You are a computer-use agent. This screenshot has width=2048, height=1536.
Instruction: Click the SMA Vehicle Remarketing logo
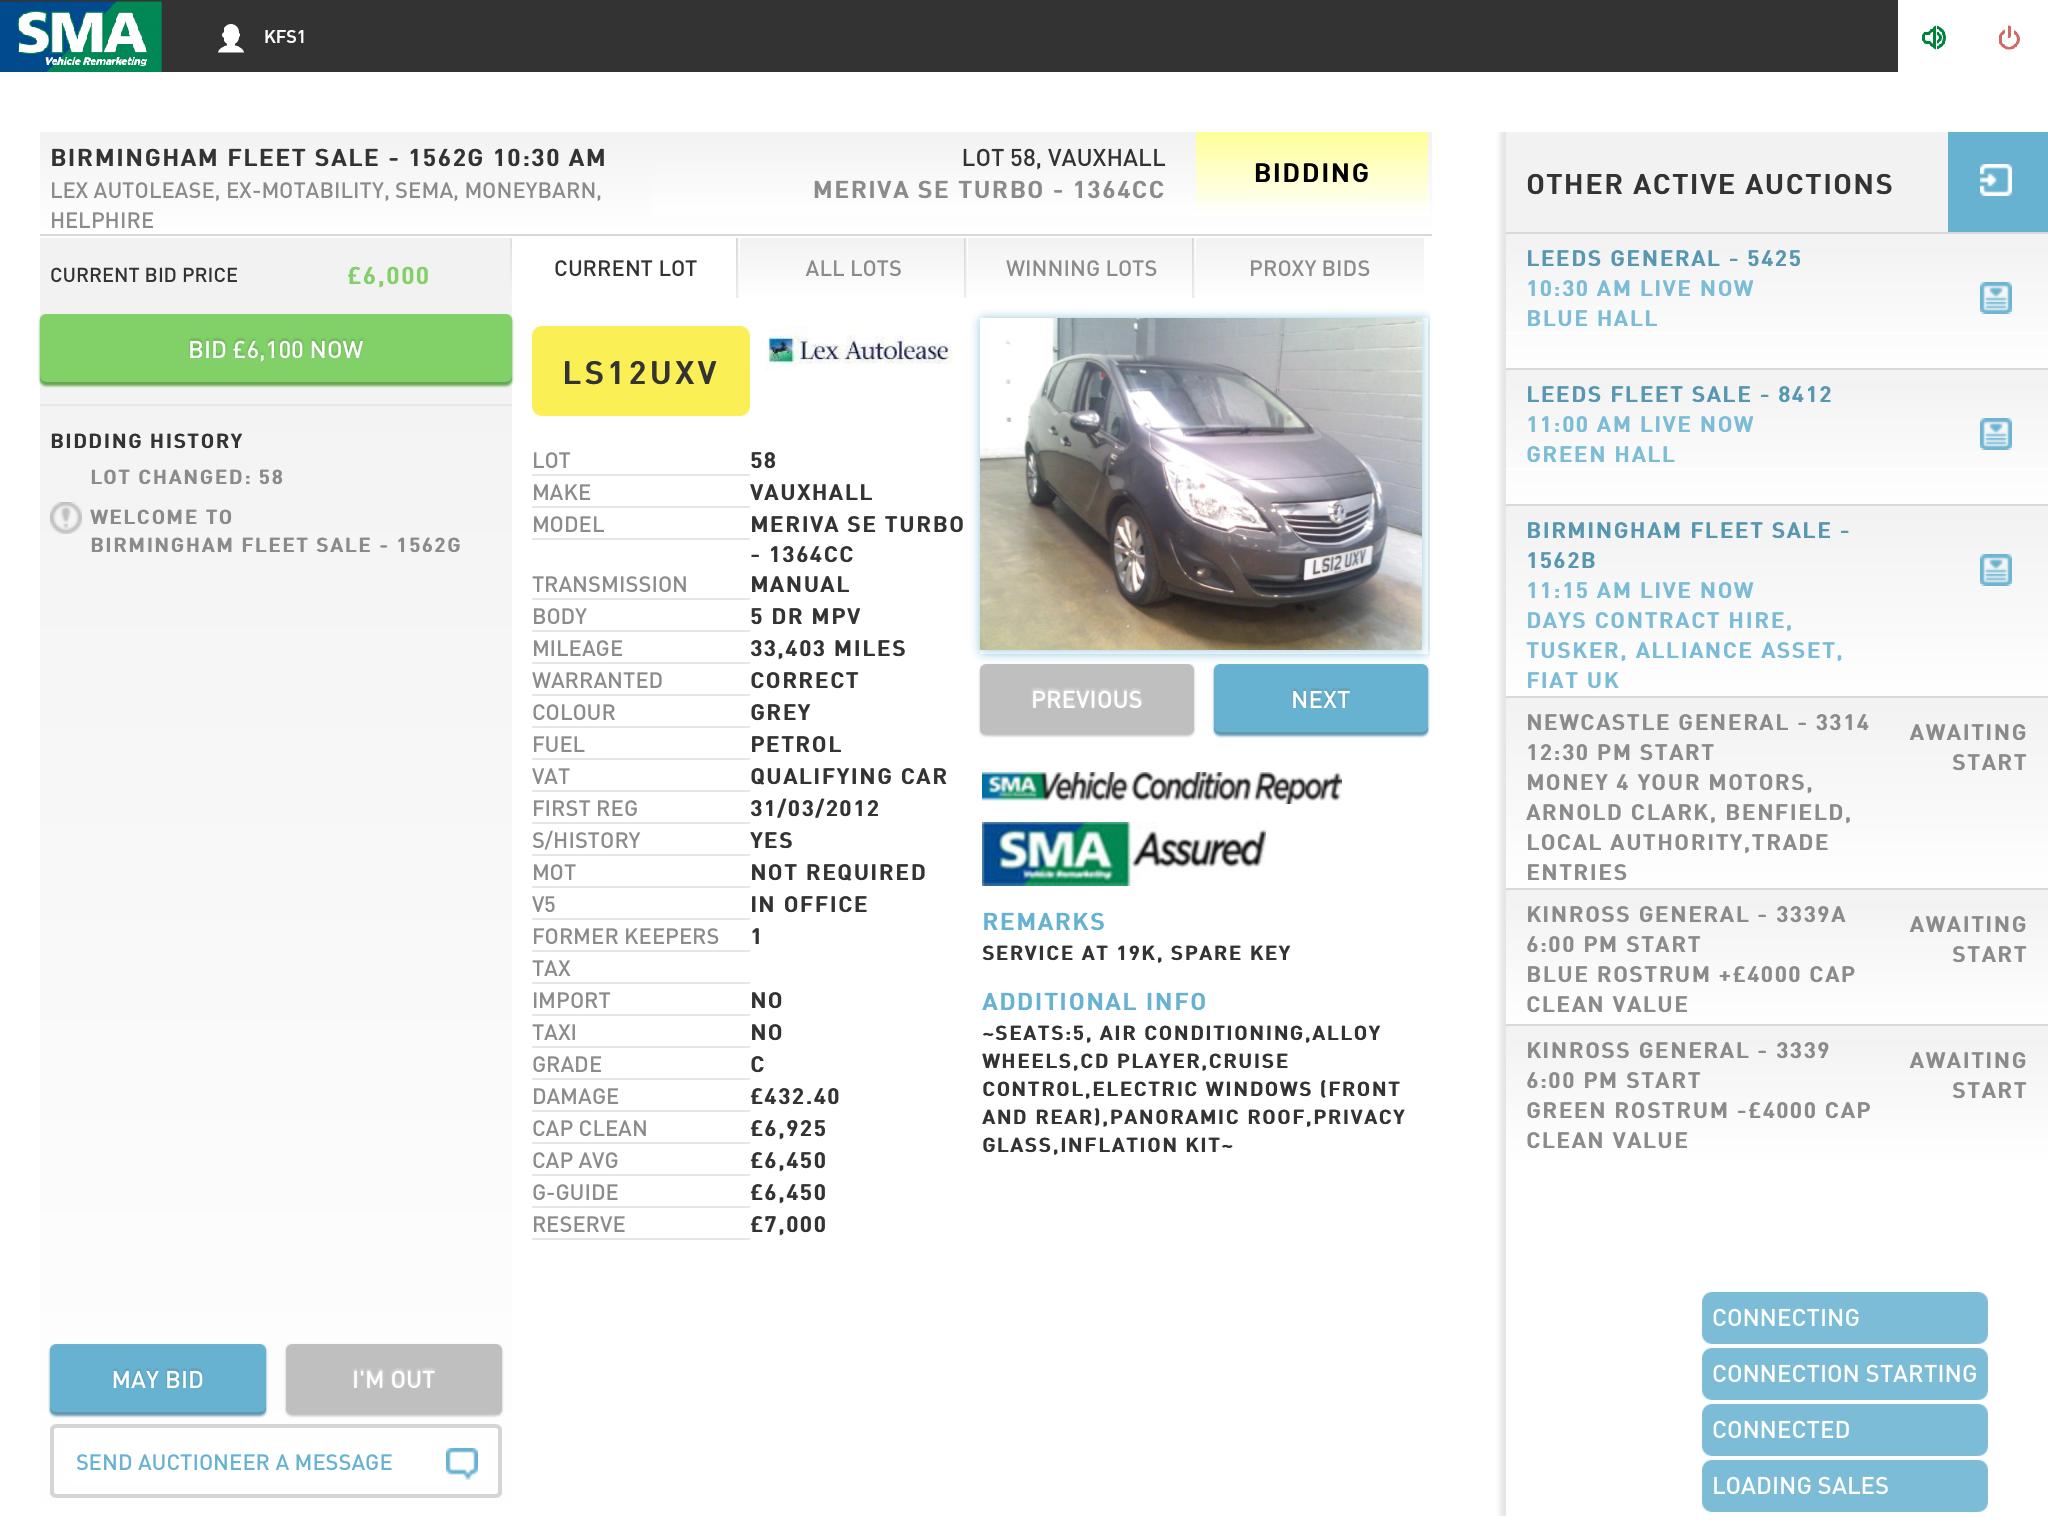(x=81, y=36)
